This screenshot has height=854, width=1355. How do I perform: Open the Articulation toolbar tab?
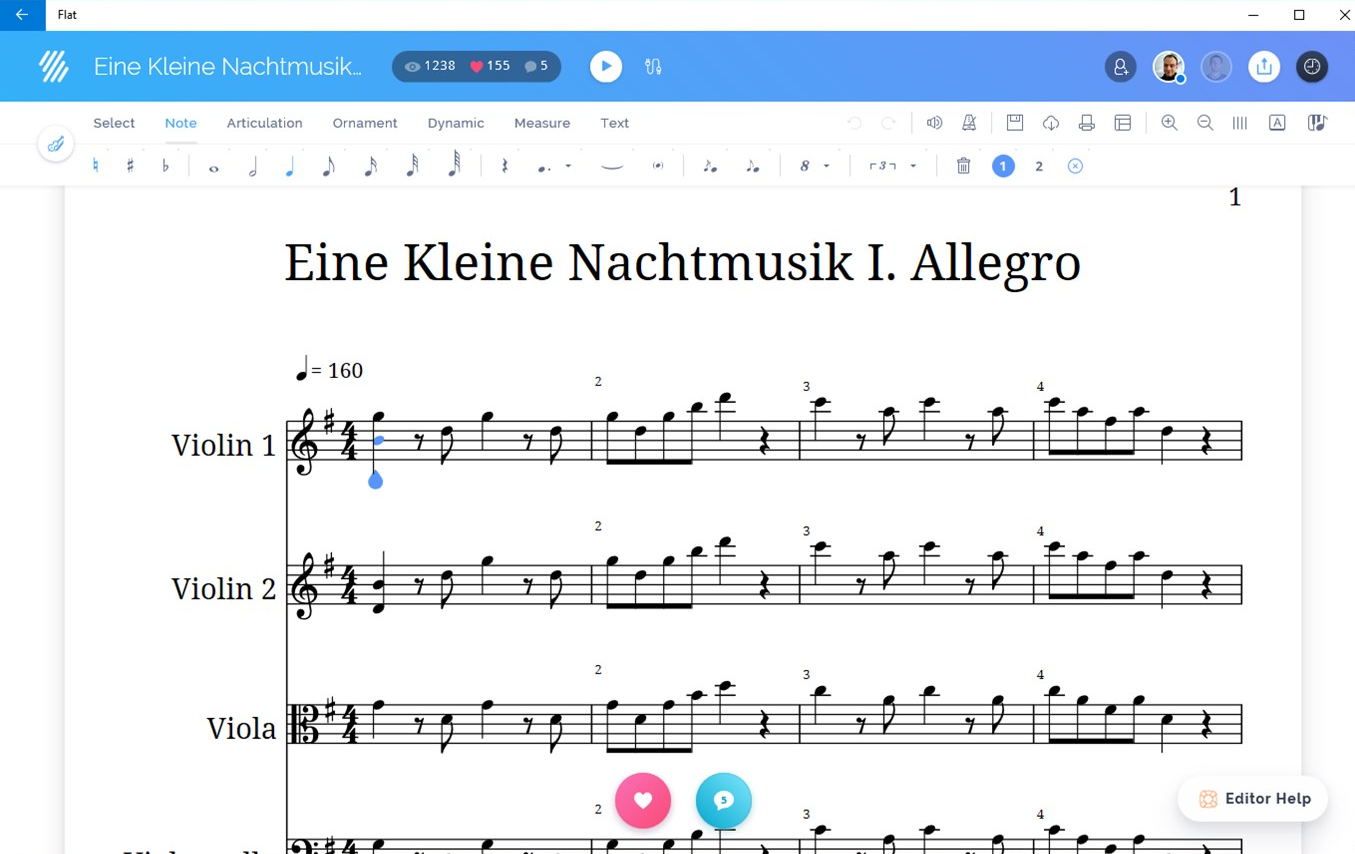264,123
